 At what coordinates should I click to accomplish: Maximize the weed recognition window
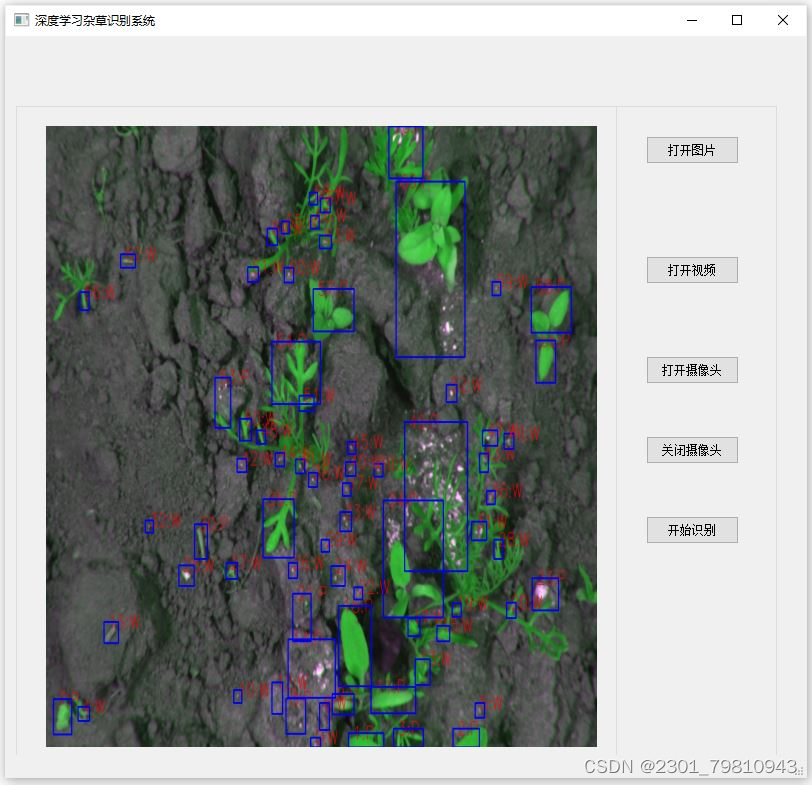(x=737, y=20)
